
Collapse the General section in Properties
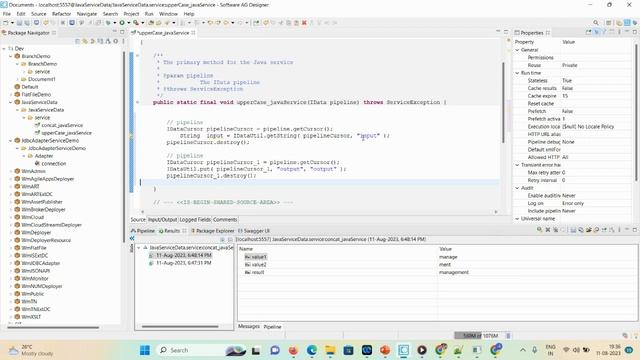(x=517, y=50)
